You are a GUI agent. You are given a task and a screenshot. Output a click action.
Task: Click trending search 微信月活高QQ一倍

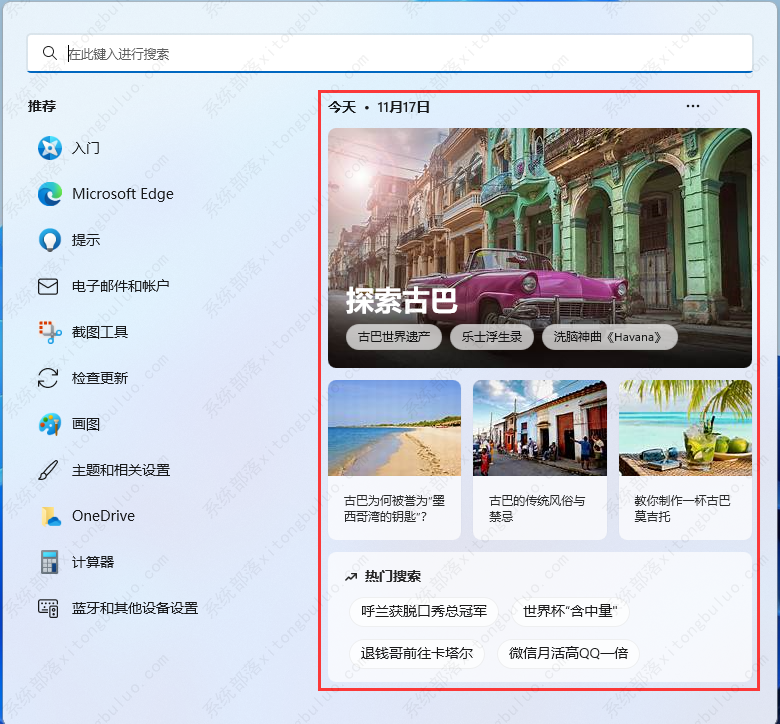(x=568, y=654)
